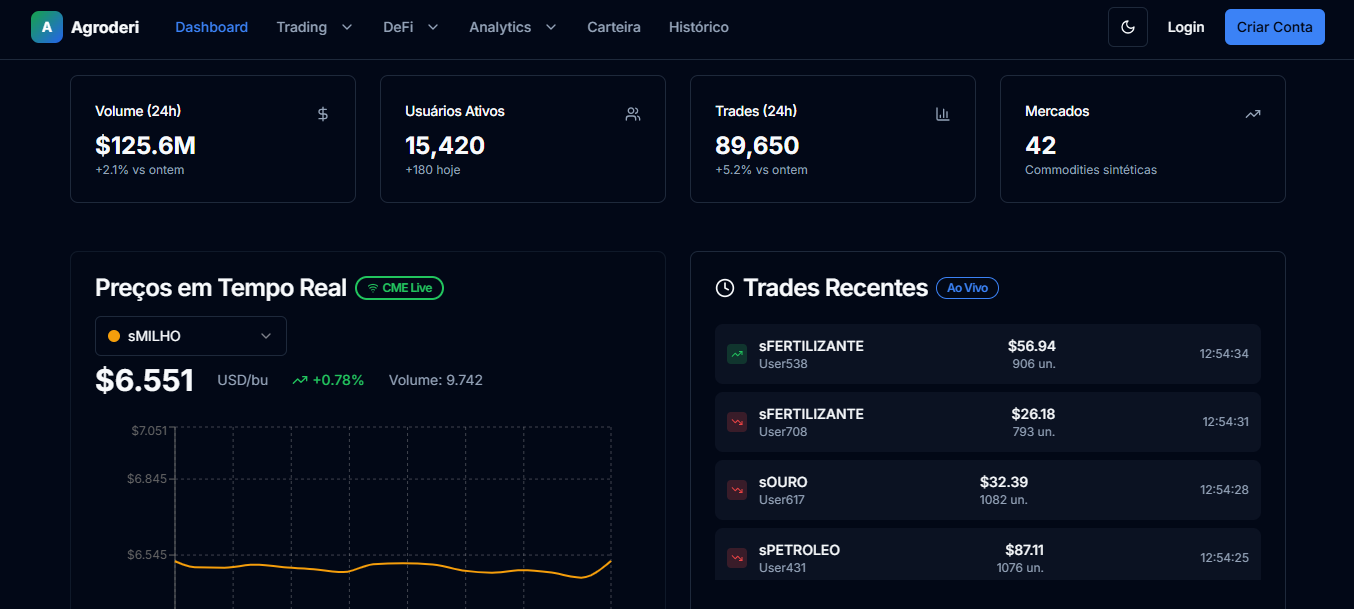
Task: Click the dollar icon in Volume card
Action: click(x=322, y=114)
